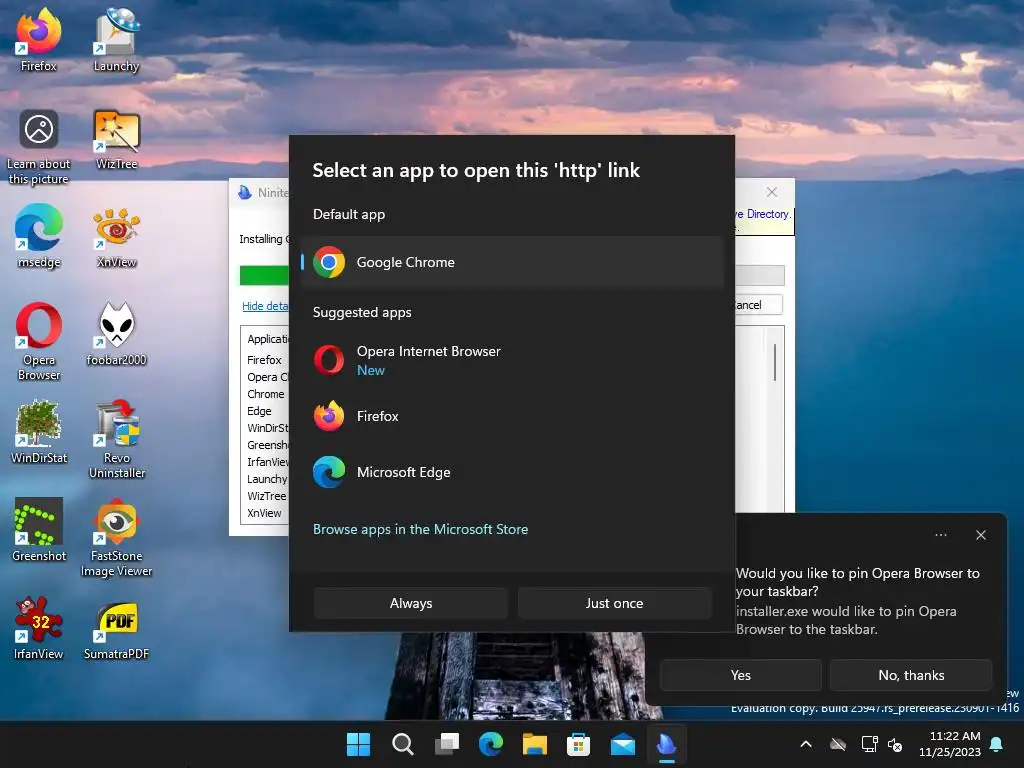
Task: Open the clock showing 11:22 AM
Action: click(x=950, y=744)
